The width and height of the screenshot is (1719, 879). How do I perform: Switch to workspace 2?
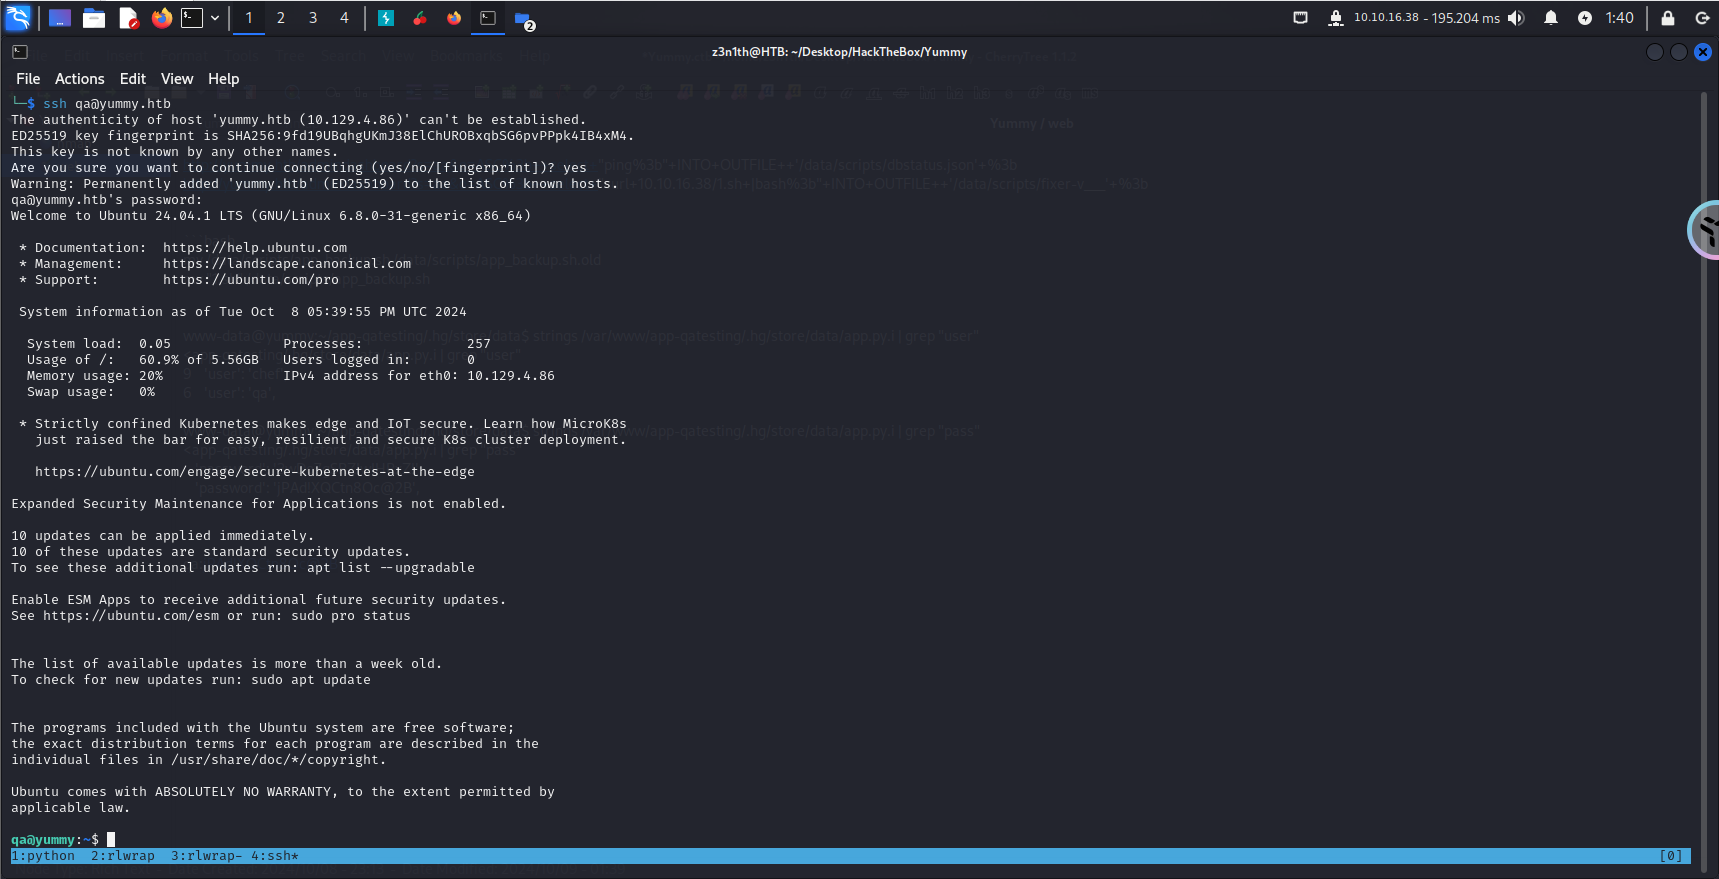[281, 18]
